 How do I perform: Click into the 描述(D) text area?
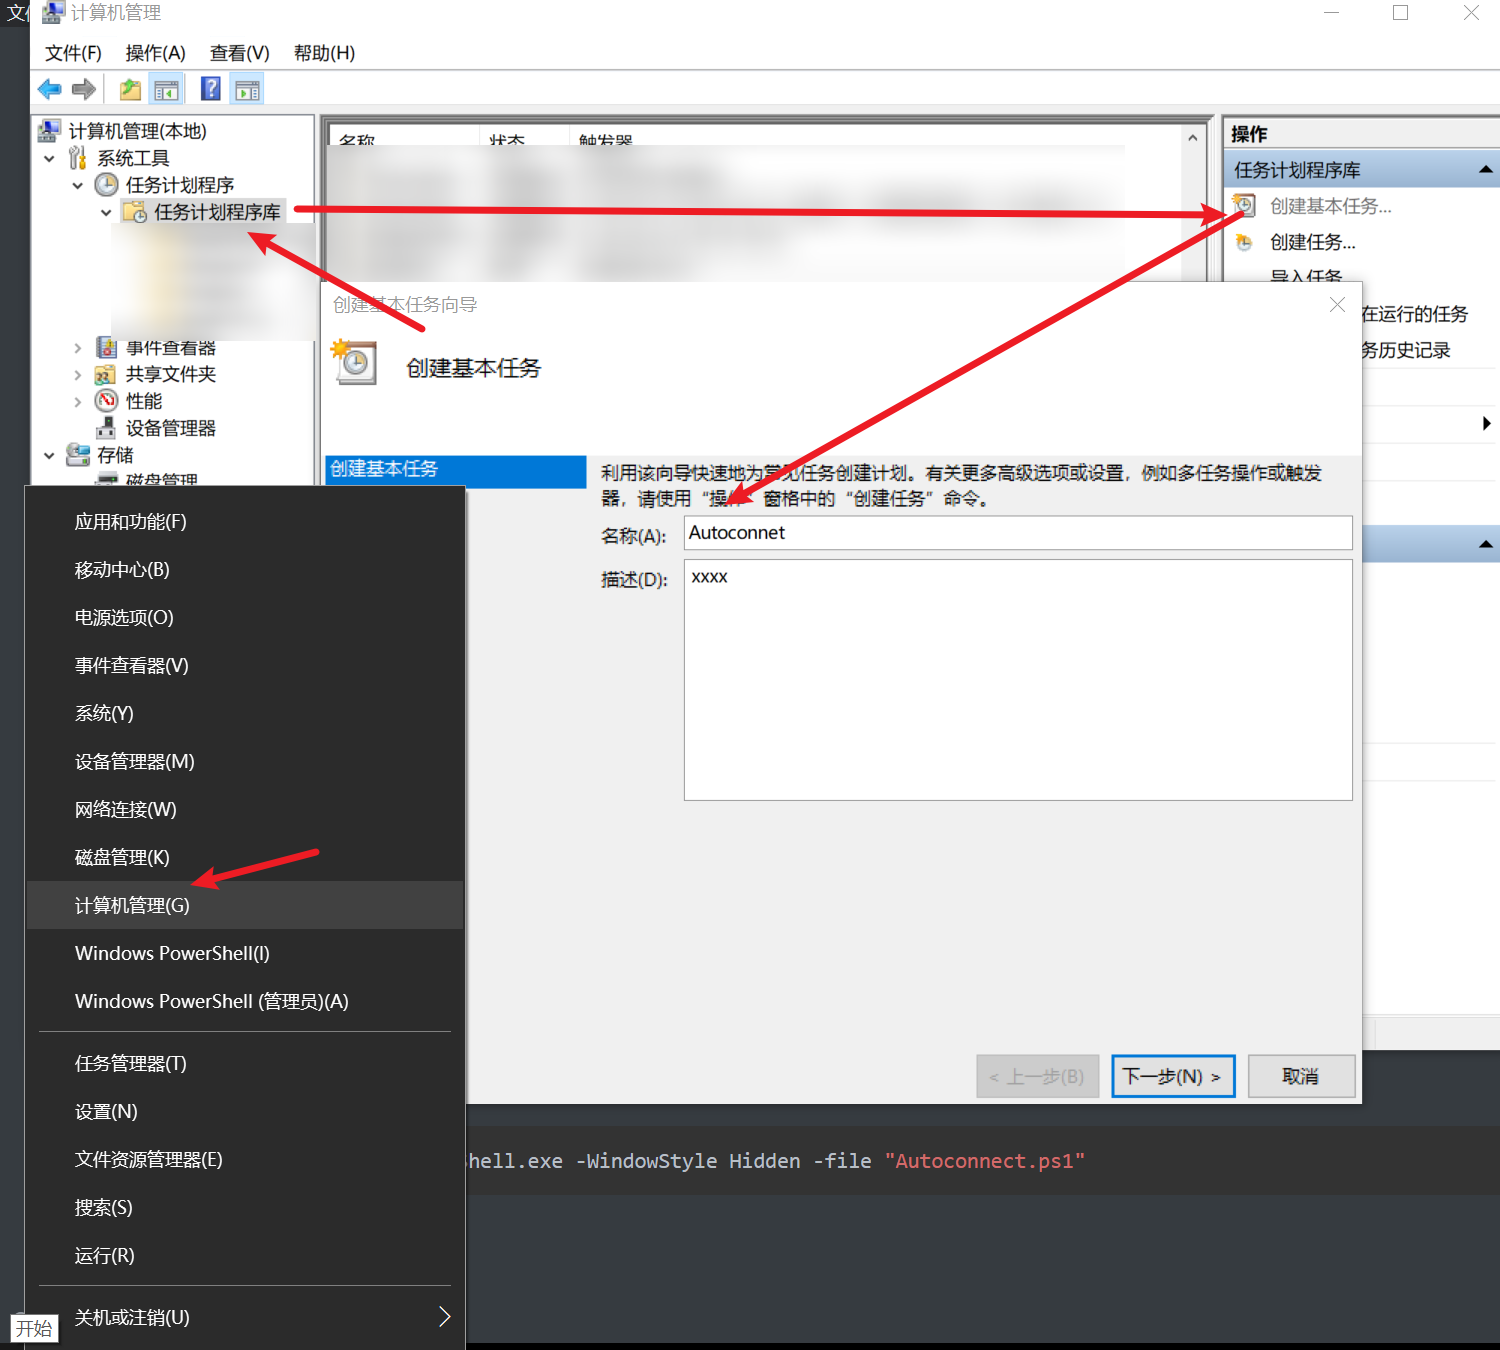click(x=1017, y=680)
